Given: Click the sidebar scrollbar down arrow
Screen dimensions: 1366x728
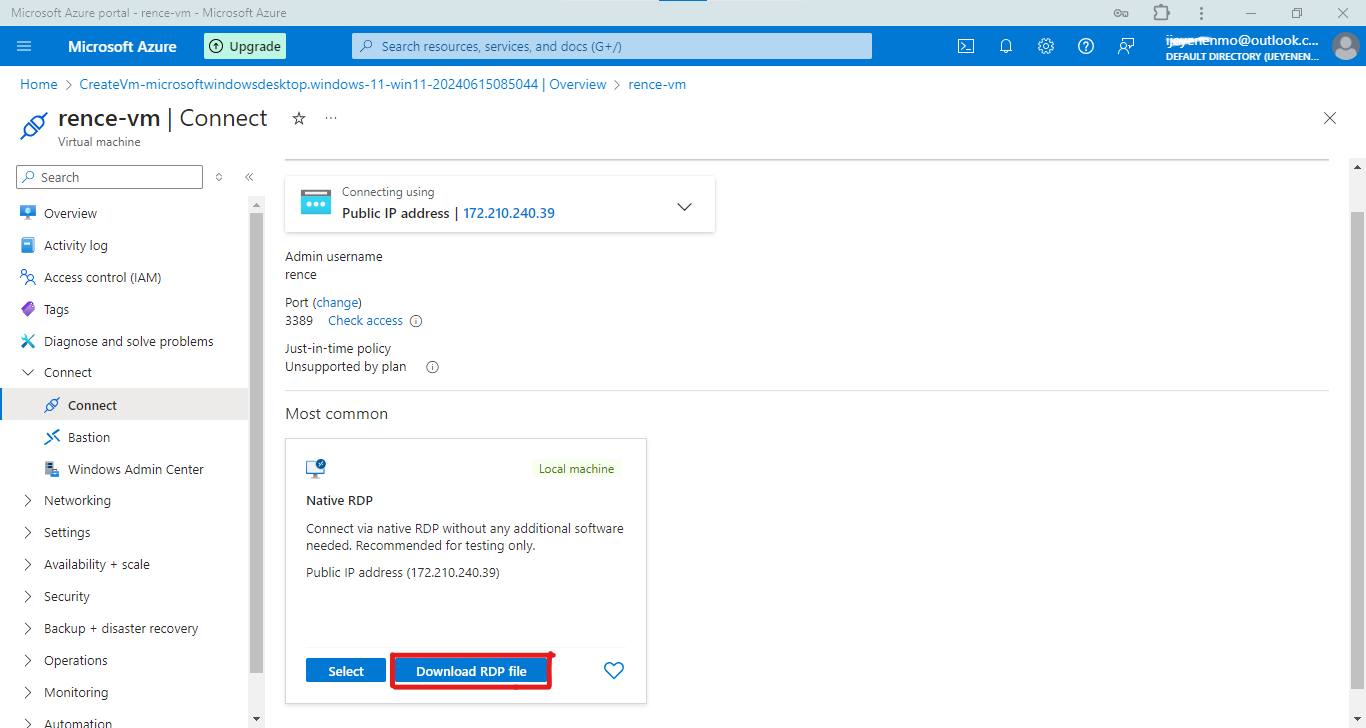Looking at the screenshot, I should point(257,719).
